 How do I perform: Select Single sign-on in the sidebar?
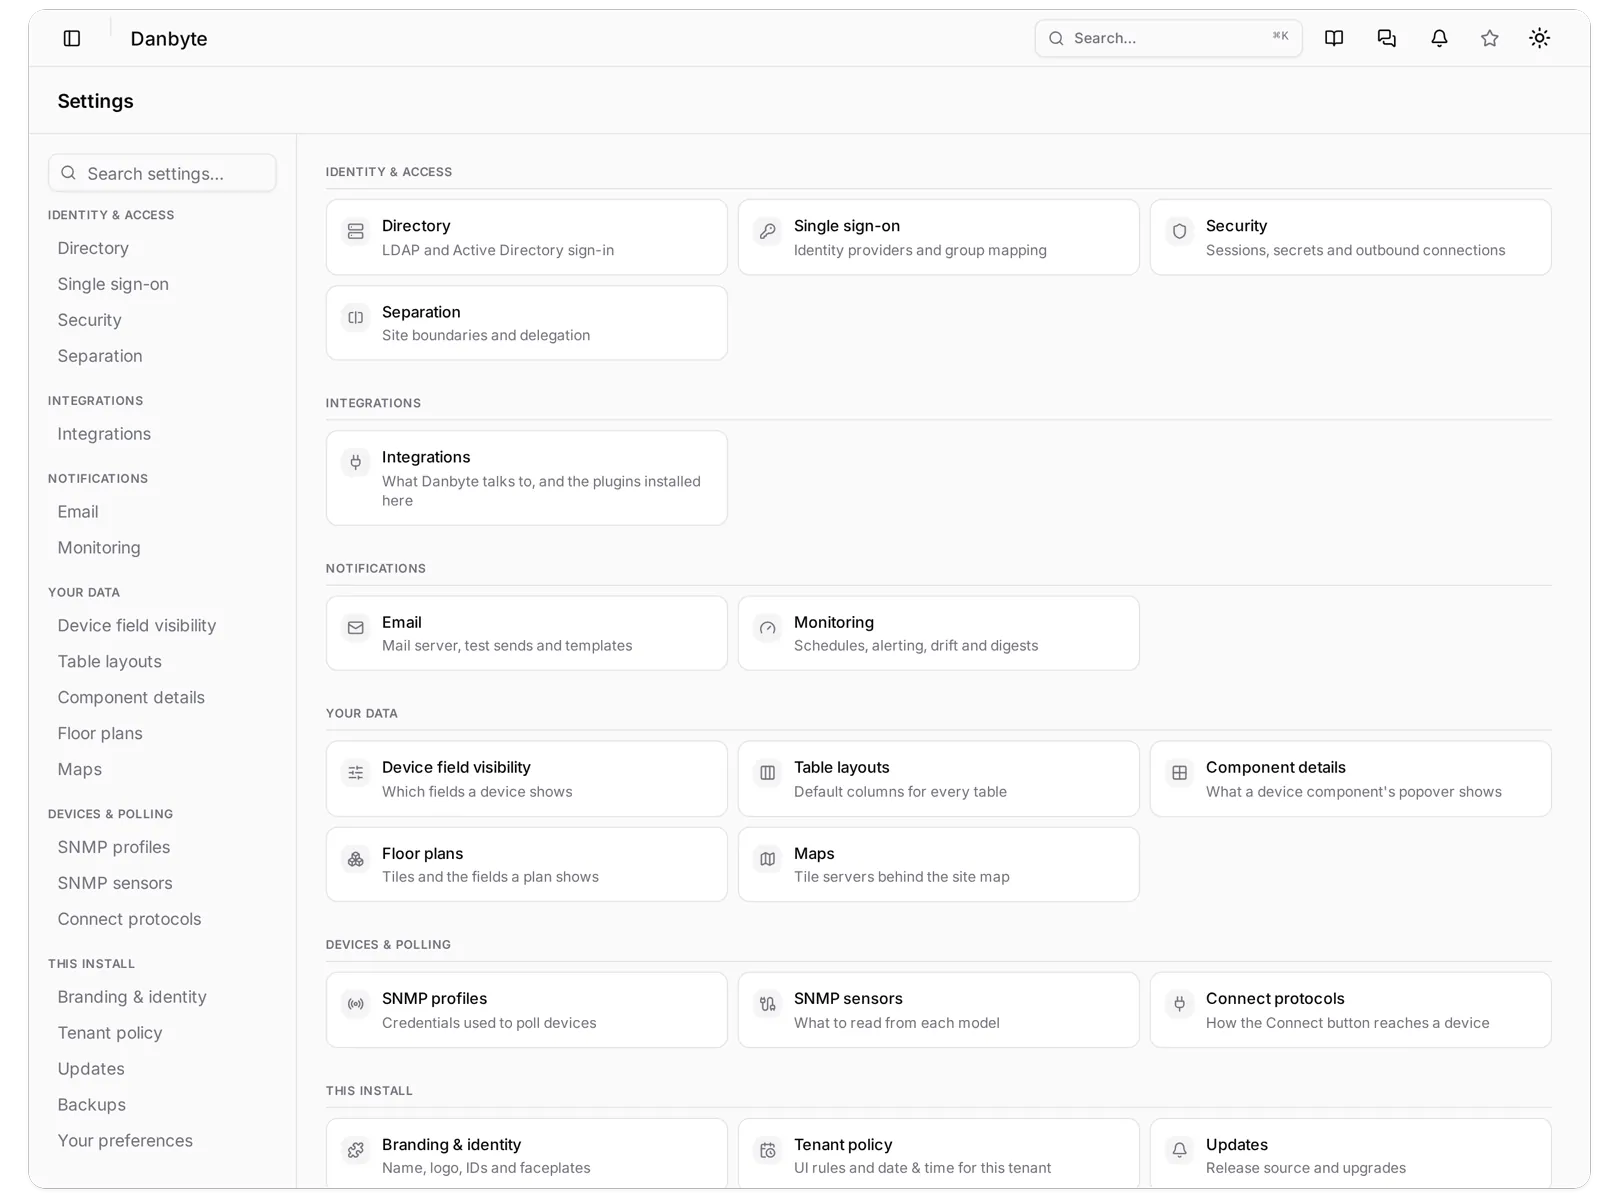click(113, 284)
